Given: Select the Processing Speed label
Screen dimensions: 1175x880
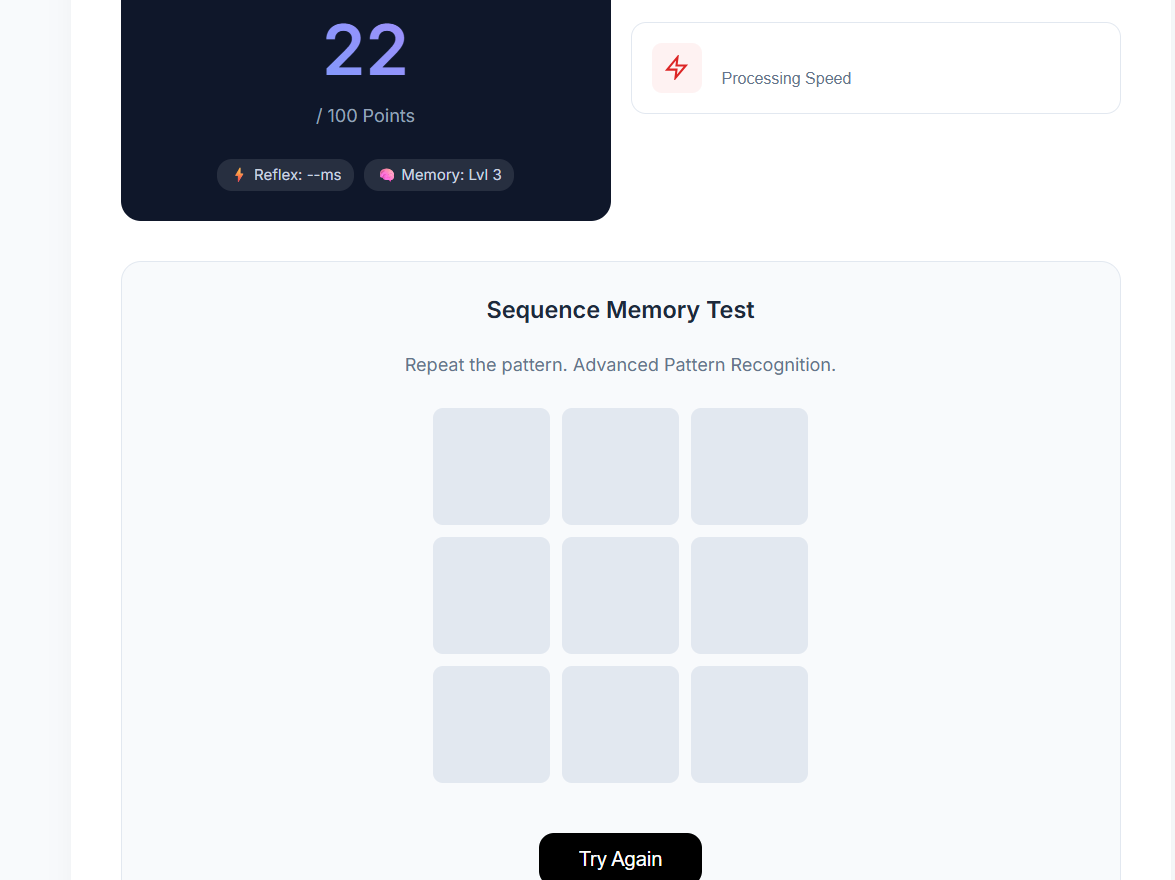Looking at the screenshot, I should pos(786,78).
